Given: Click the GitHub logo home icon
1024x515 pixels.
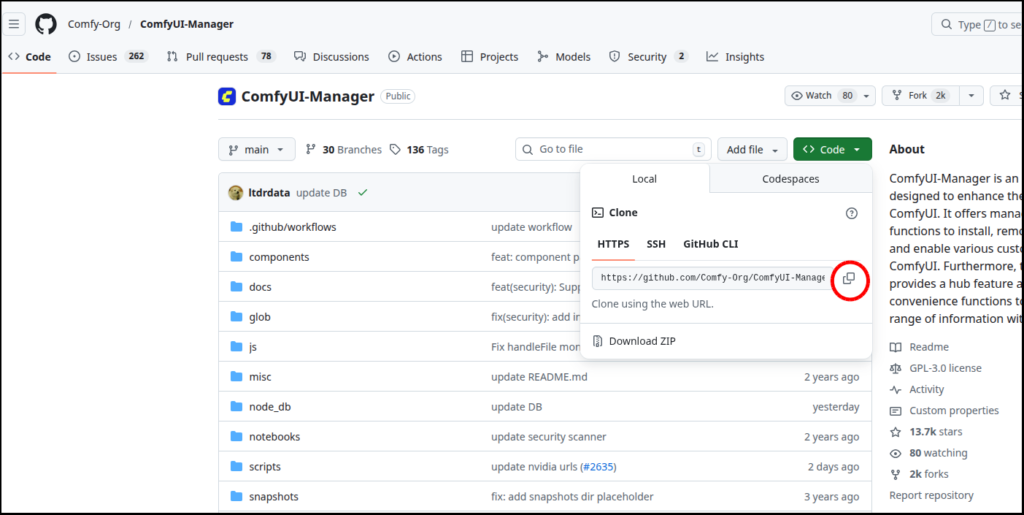Looking at the screenshot, I should (x=46, y=24).
